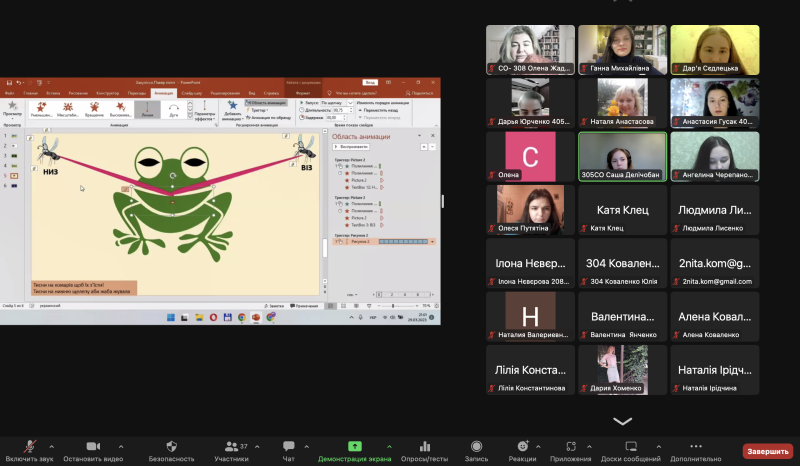800x466 pixels.
Task: Select highlighted Рисунок 2 animation row
Action: pos(384,241)
